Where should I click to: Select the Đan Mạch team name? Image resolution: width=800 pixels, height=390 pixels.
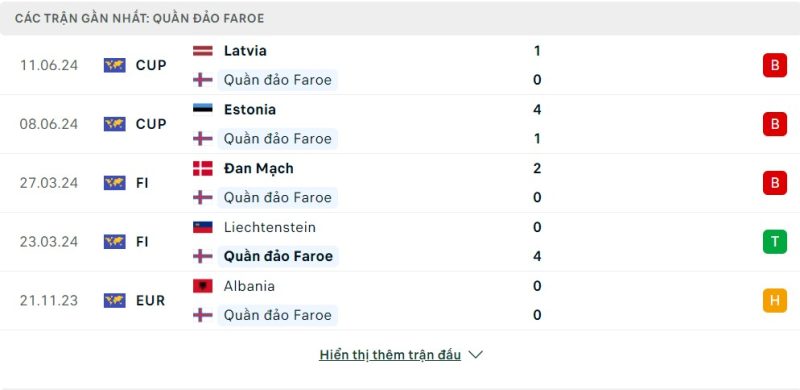click(x=259, y=169)
